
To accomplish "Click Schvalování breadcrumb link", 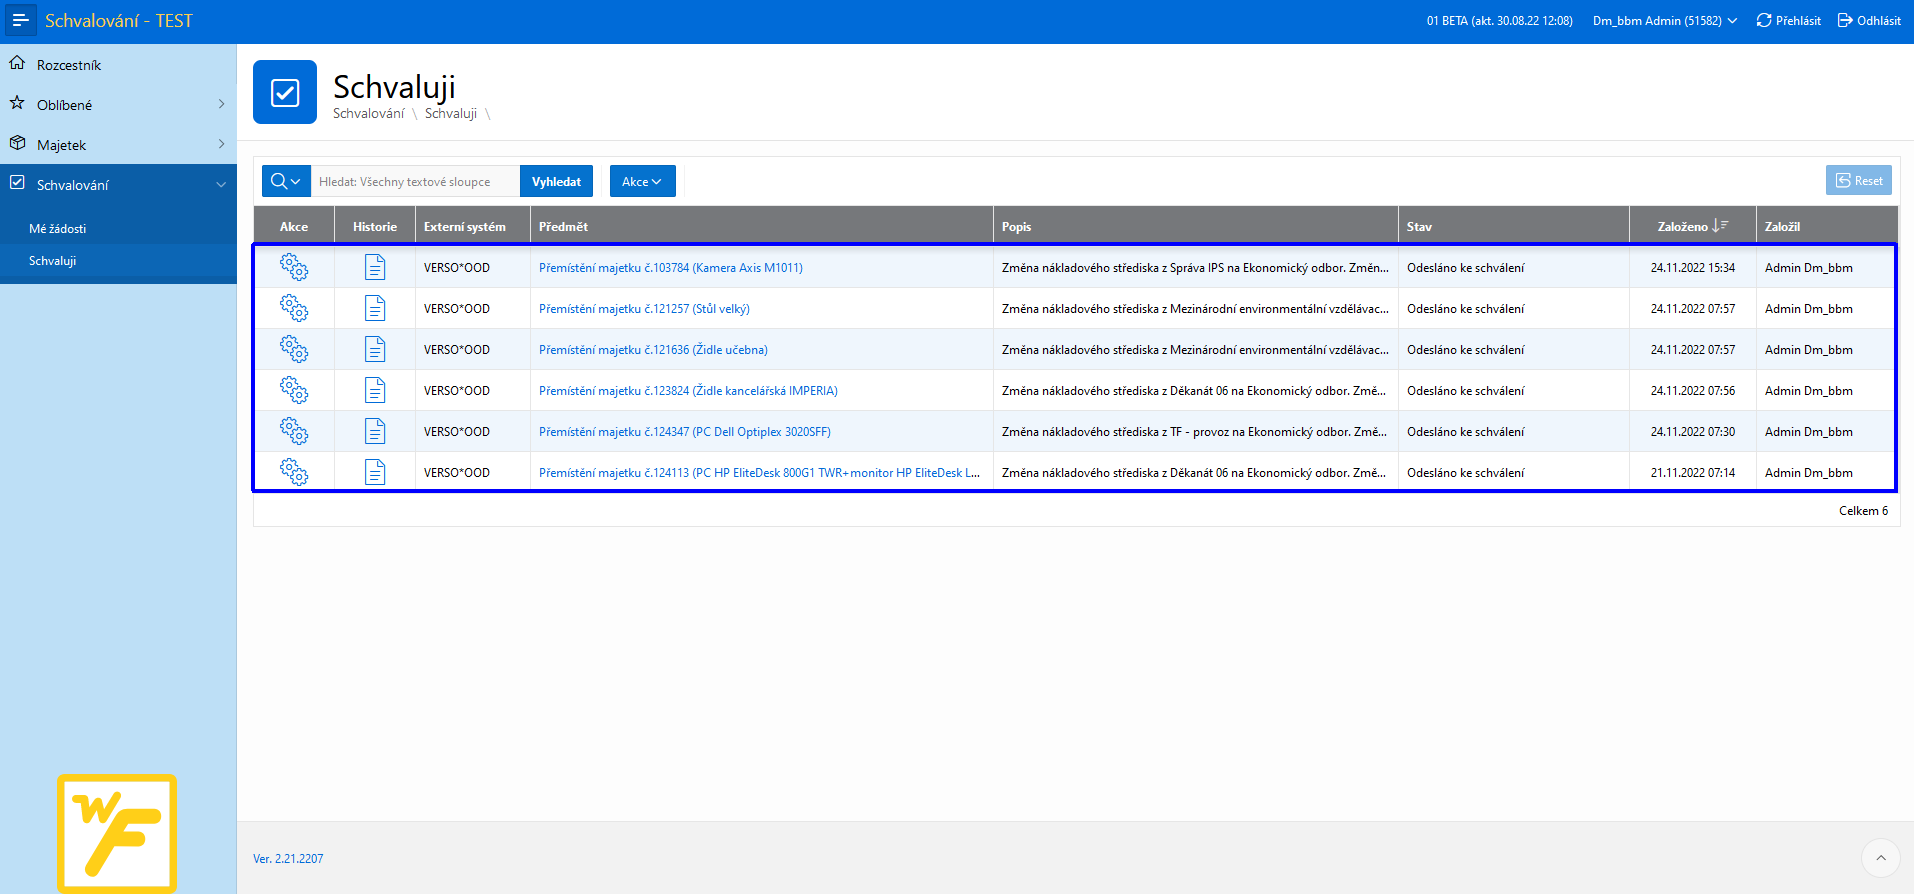I will pos(368,113).
